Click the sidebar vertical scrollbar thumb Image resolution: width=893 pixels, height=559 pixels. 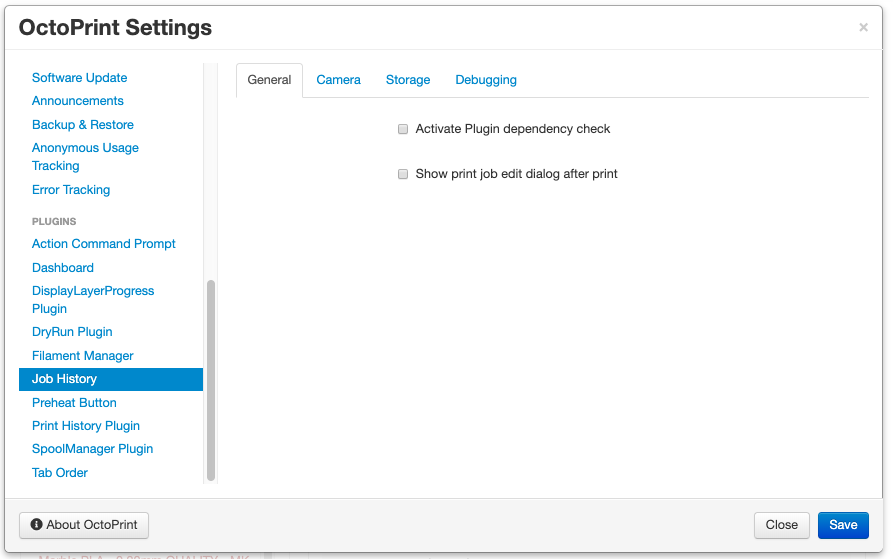tap(211, 380)
